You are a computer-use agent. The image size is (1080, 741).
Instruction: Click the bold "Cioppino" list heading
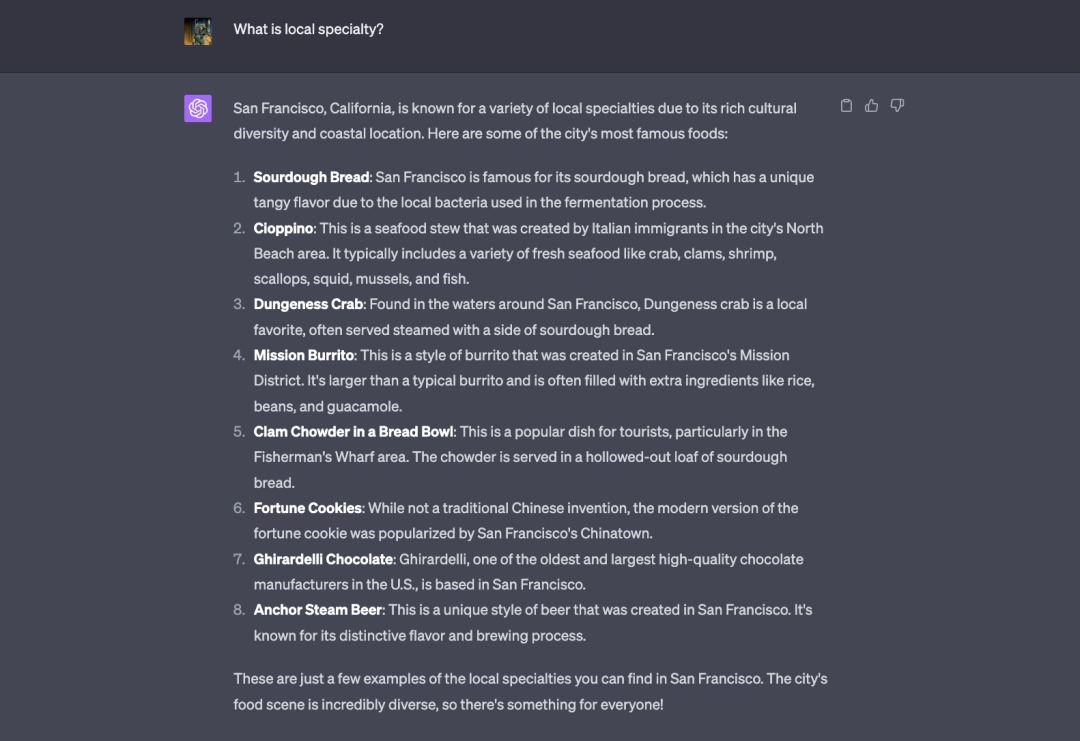[x=283, y=228]
